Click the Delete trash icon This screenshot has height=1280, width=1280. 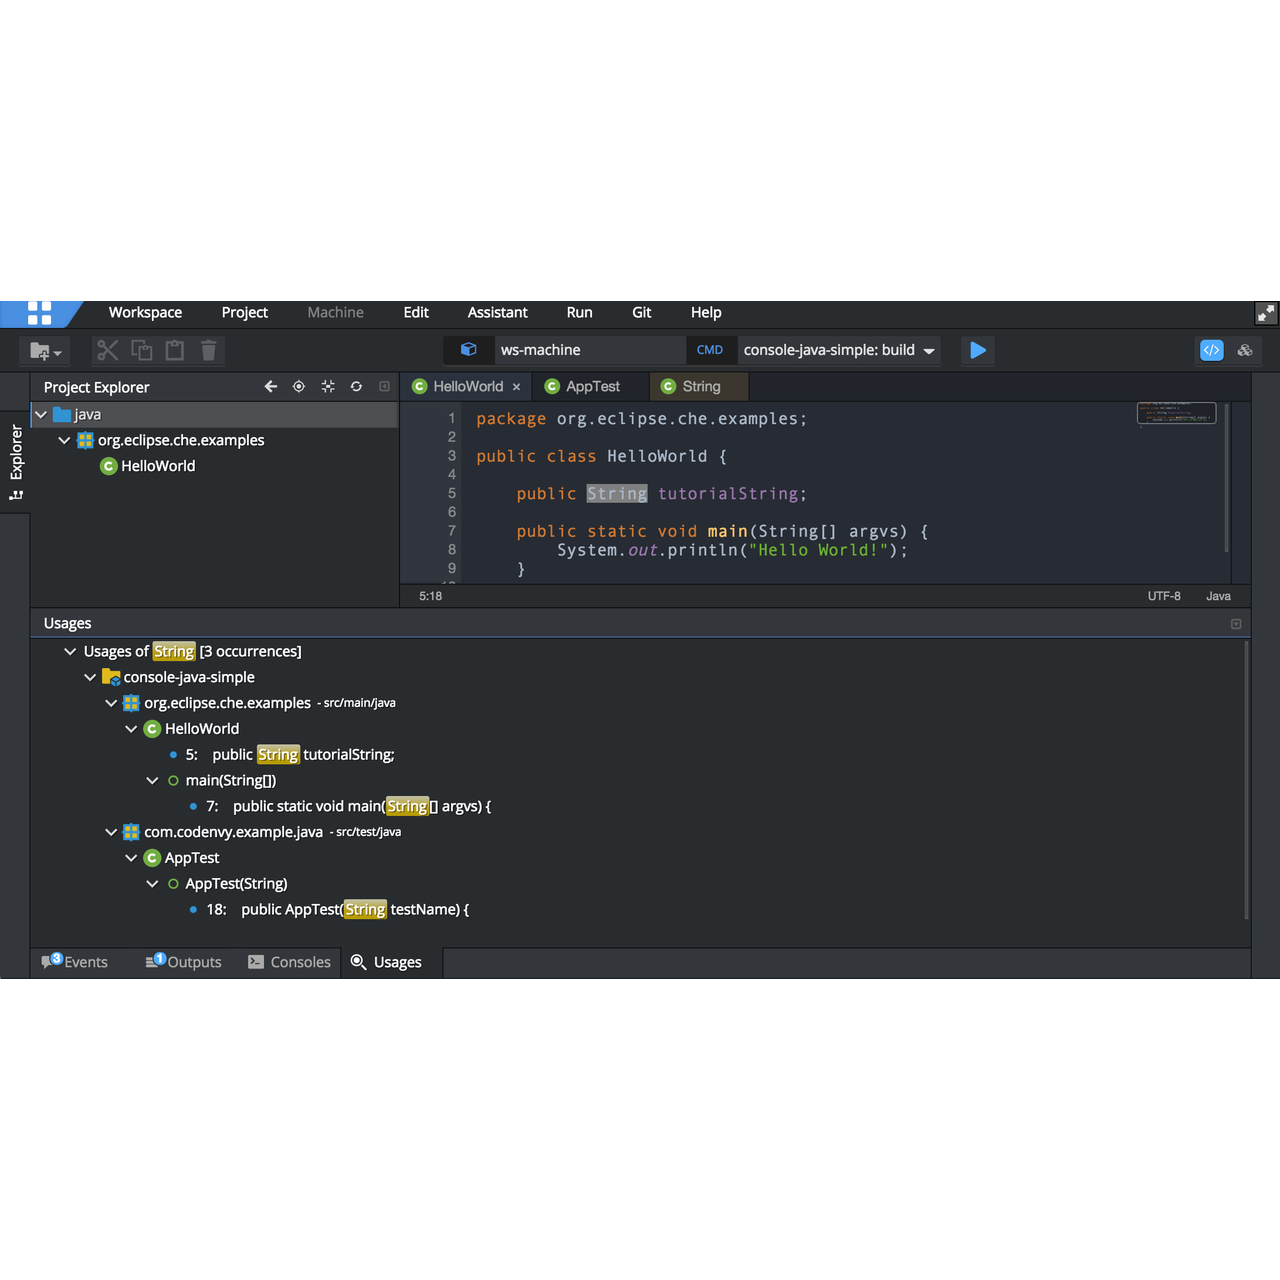point(209,350)
